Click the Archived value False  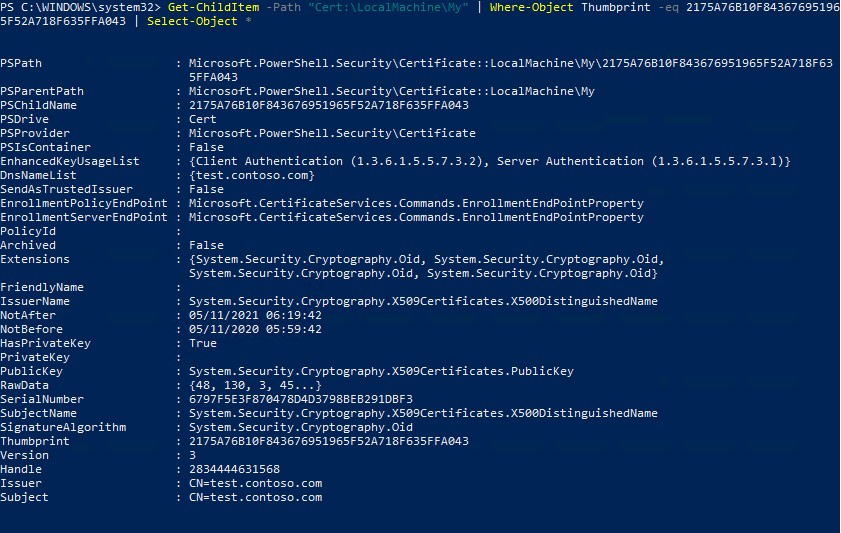click(206, 245)
